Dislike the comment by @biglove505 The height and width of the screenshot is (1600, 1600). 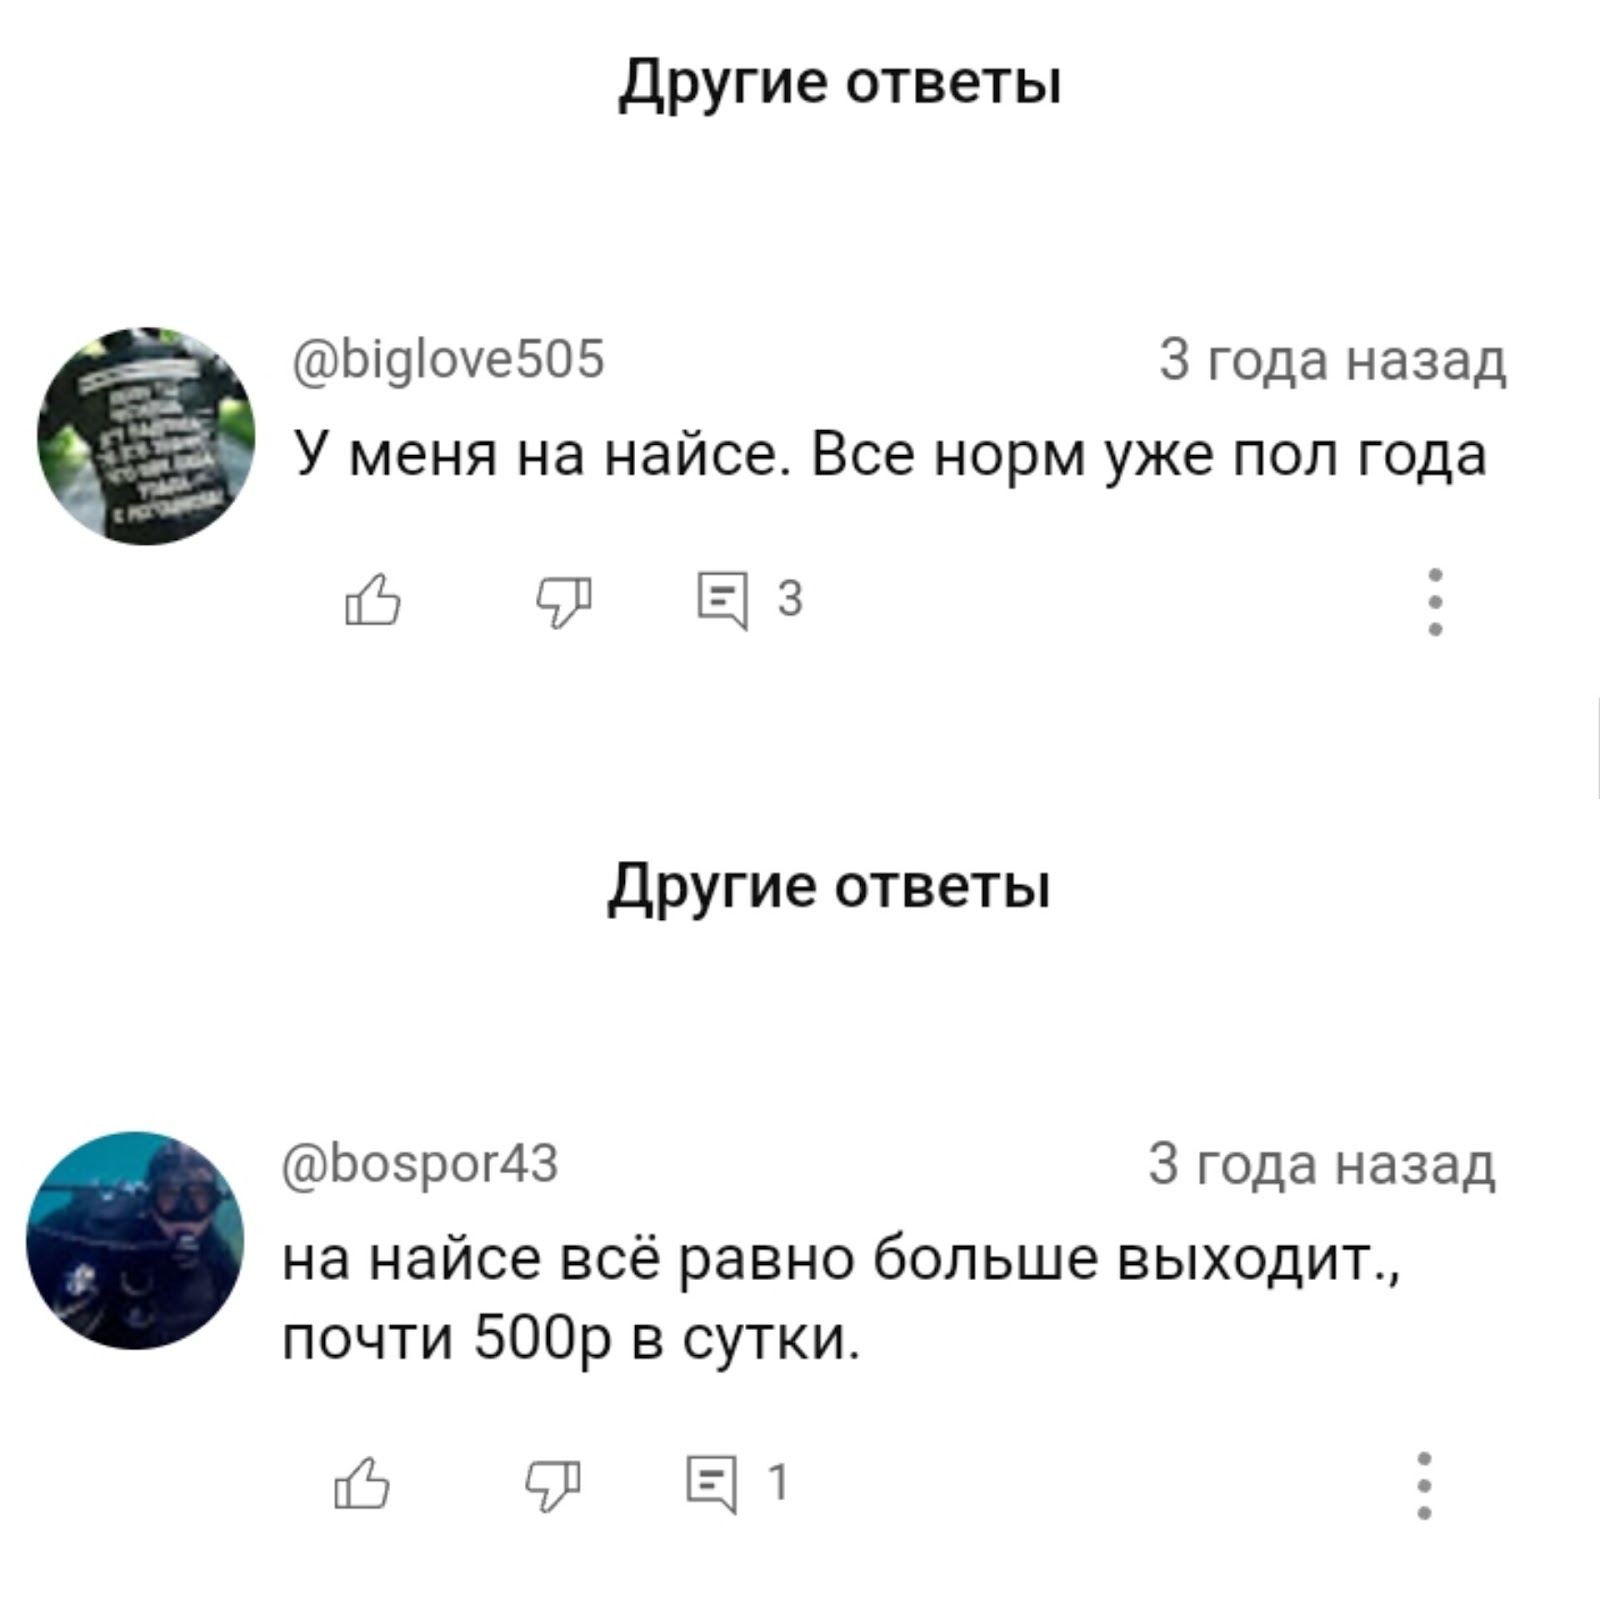tap(564, 600)
